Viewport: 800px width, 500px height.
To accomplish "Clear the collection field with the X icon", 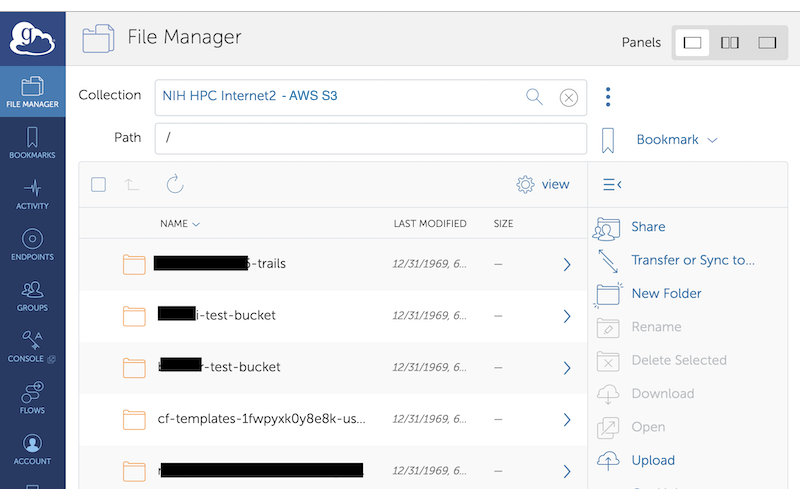I will coord(568,97).
